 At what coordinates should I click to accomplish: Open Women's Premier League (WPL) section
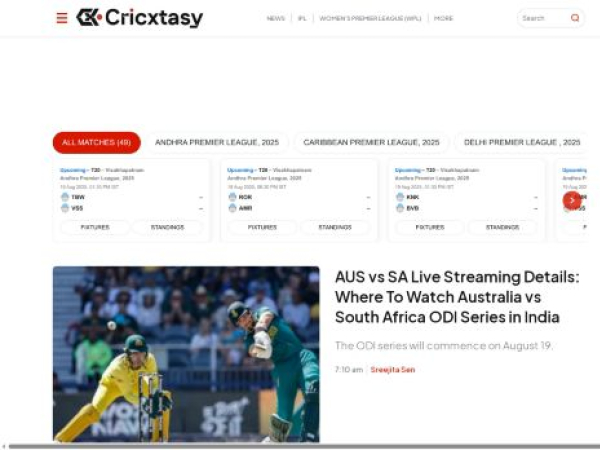(370, 18)
